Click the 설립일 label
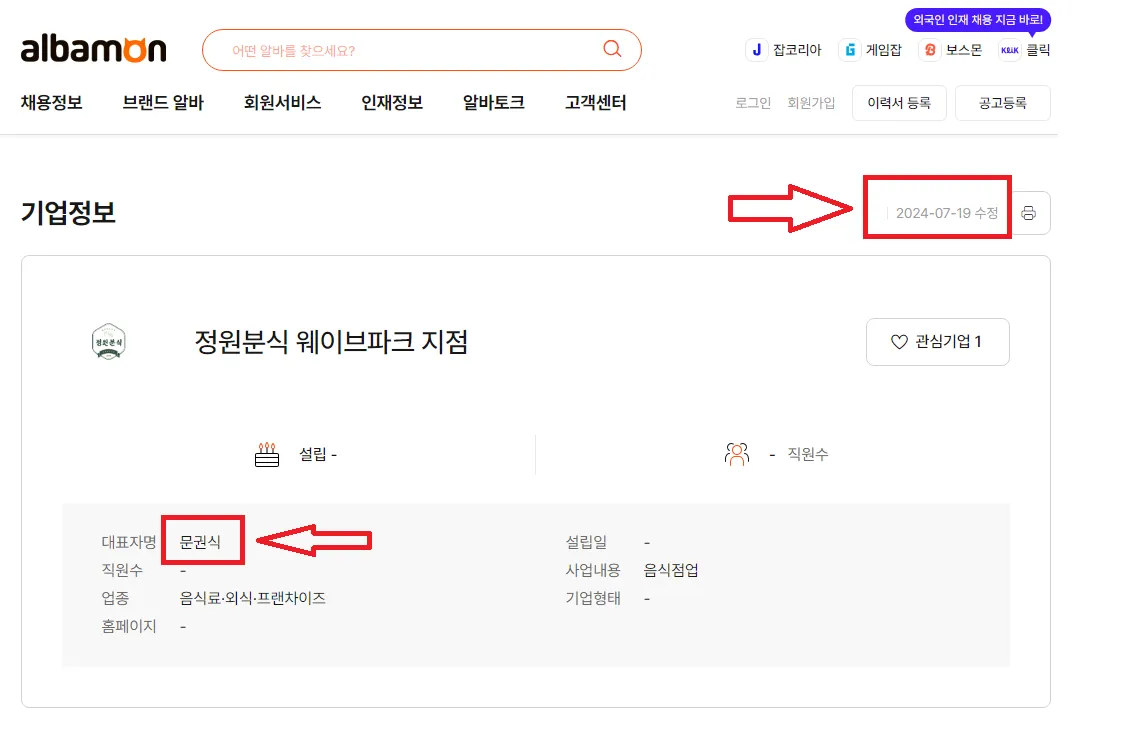The height and width of the screenshot is (733, 1137). (x=586, y=542)
